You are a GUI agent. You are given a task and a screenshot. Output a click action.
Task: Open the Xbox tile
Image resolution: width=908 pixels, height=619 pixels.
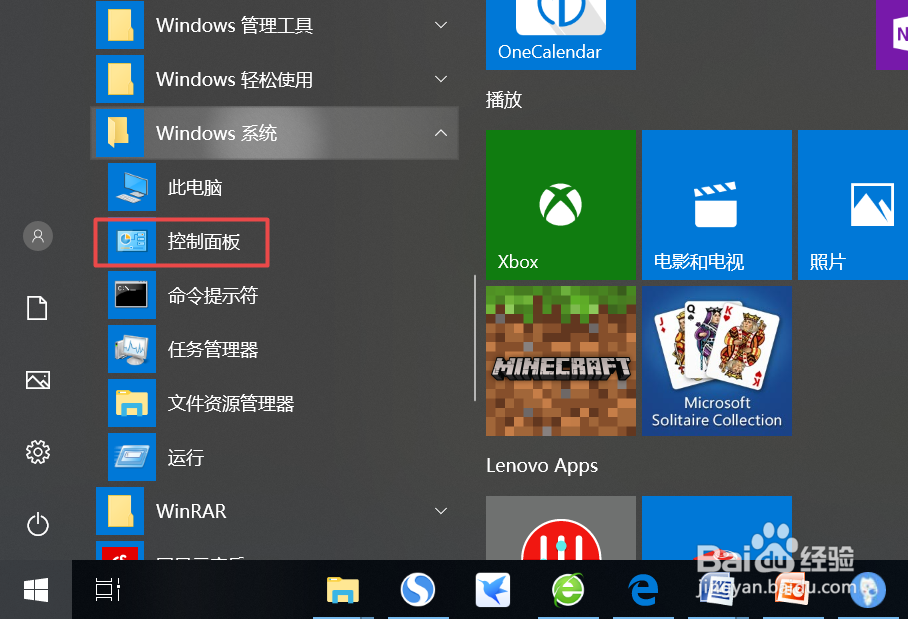561,205
